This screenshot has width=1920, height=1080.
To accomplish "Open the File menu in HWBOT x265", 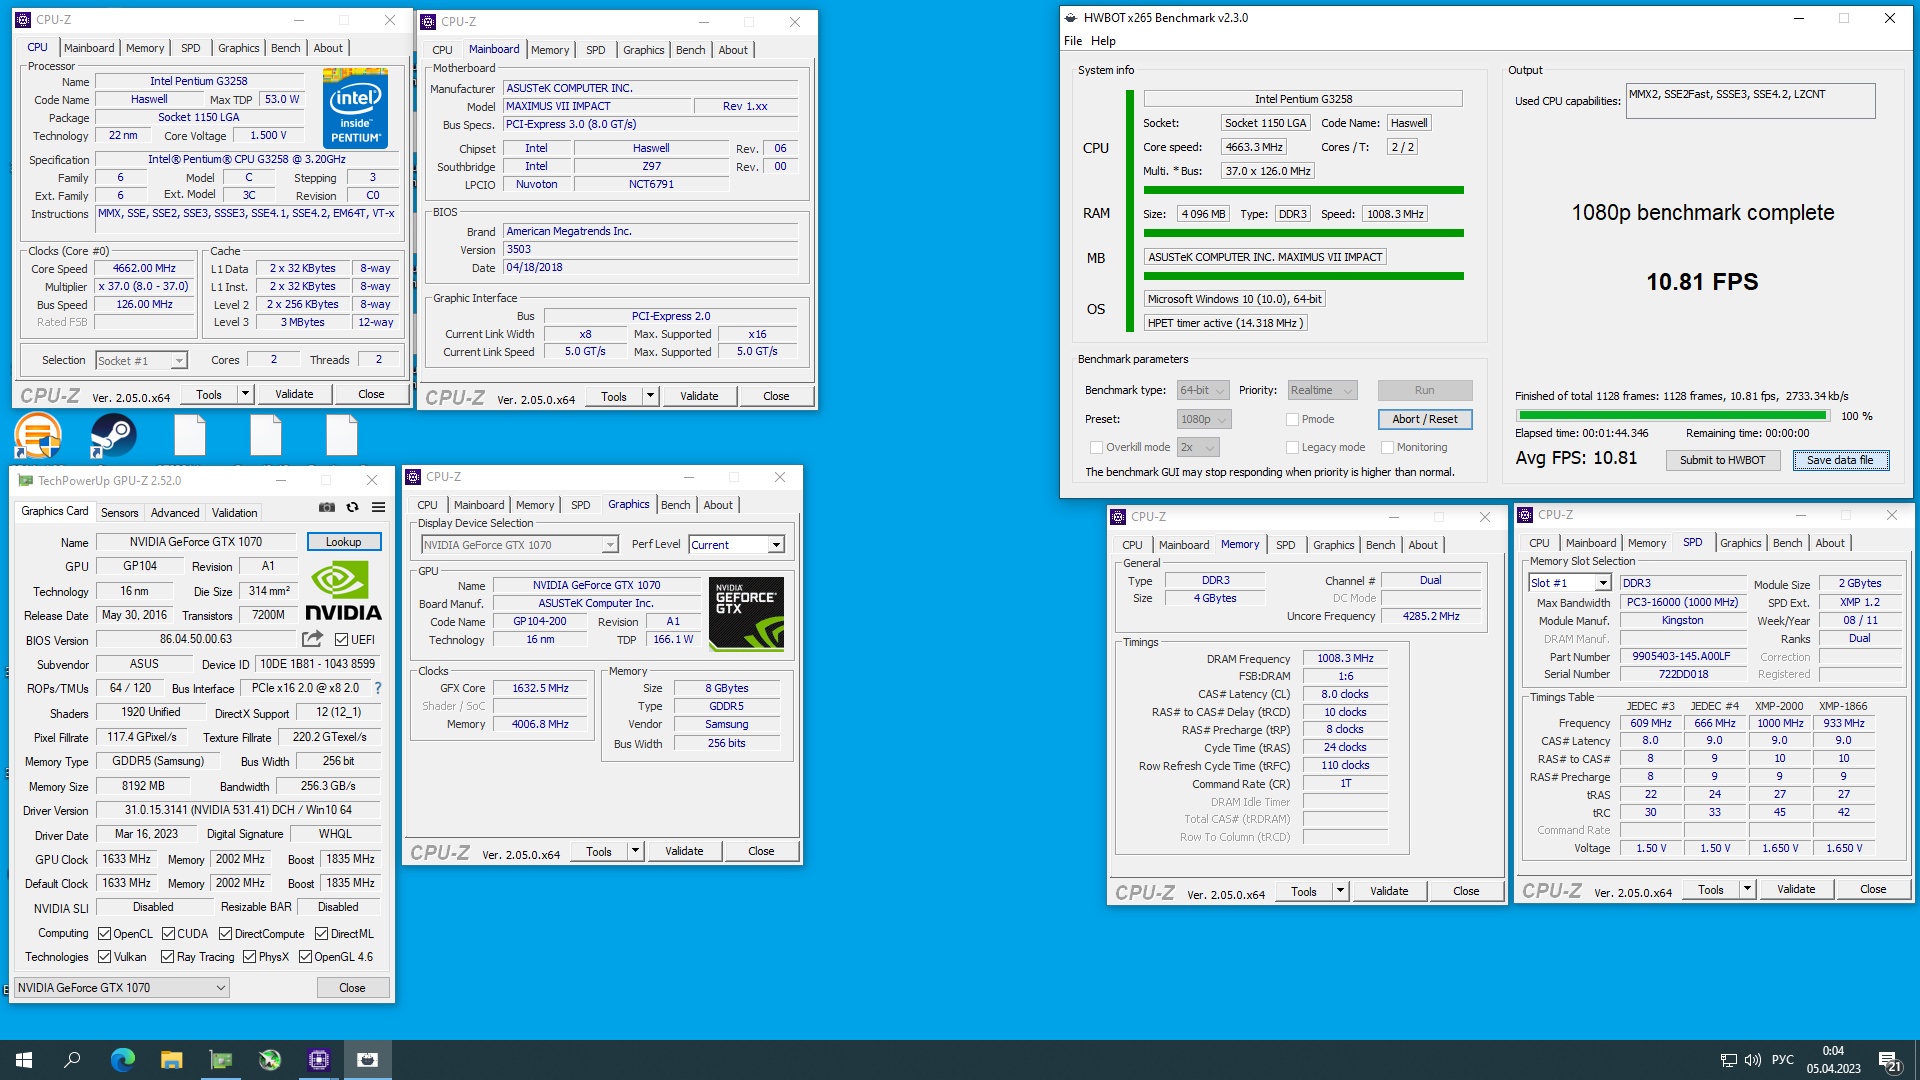I will pyautogui.click(x=1073, y=41).
